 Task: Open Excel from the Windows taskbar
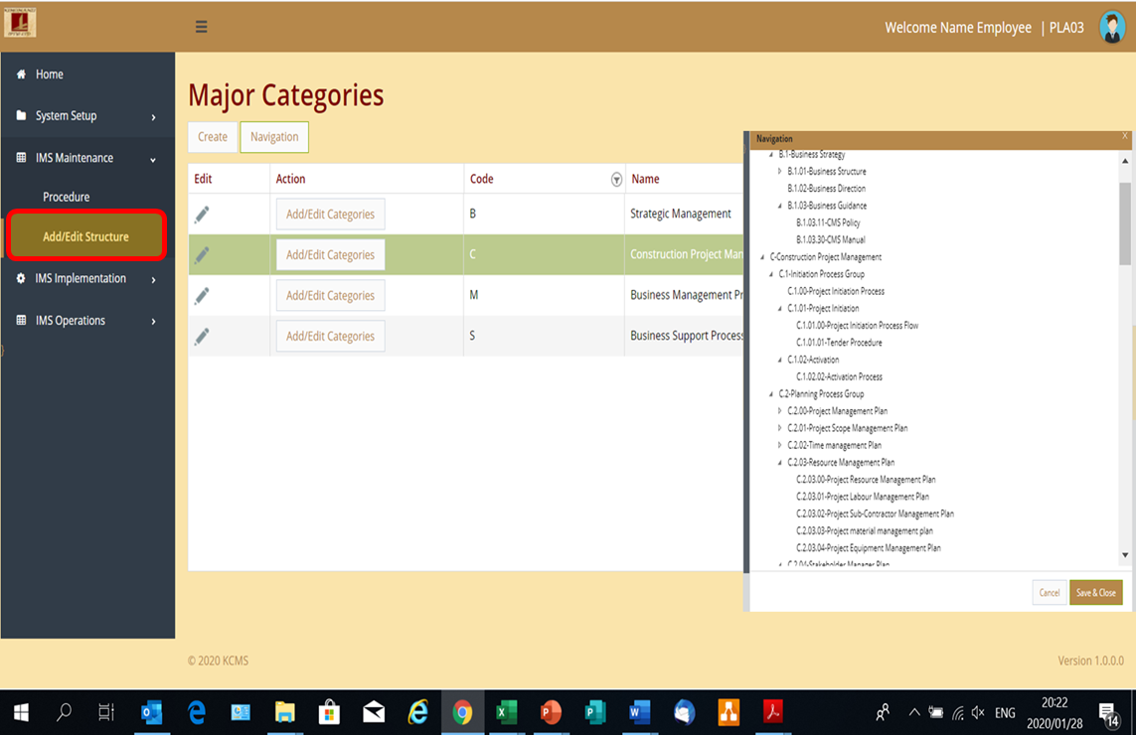[x=506, y=712]
